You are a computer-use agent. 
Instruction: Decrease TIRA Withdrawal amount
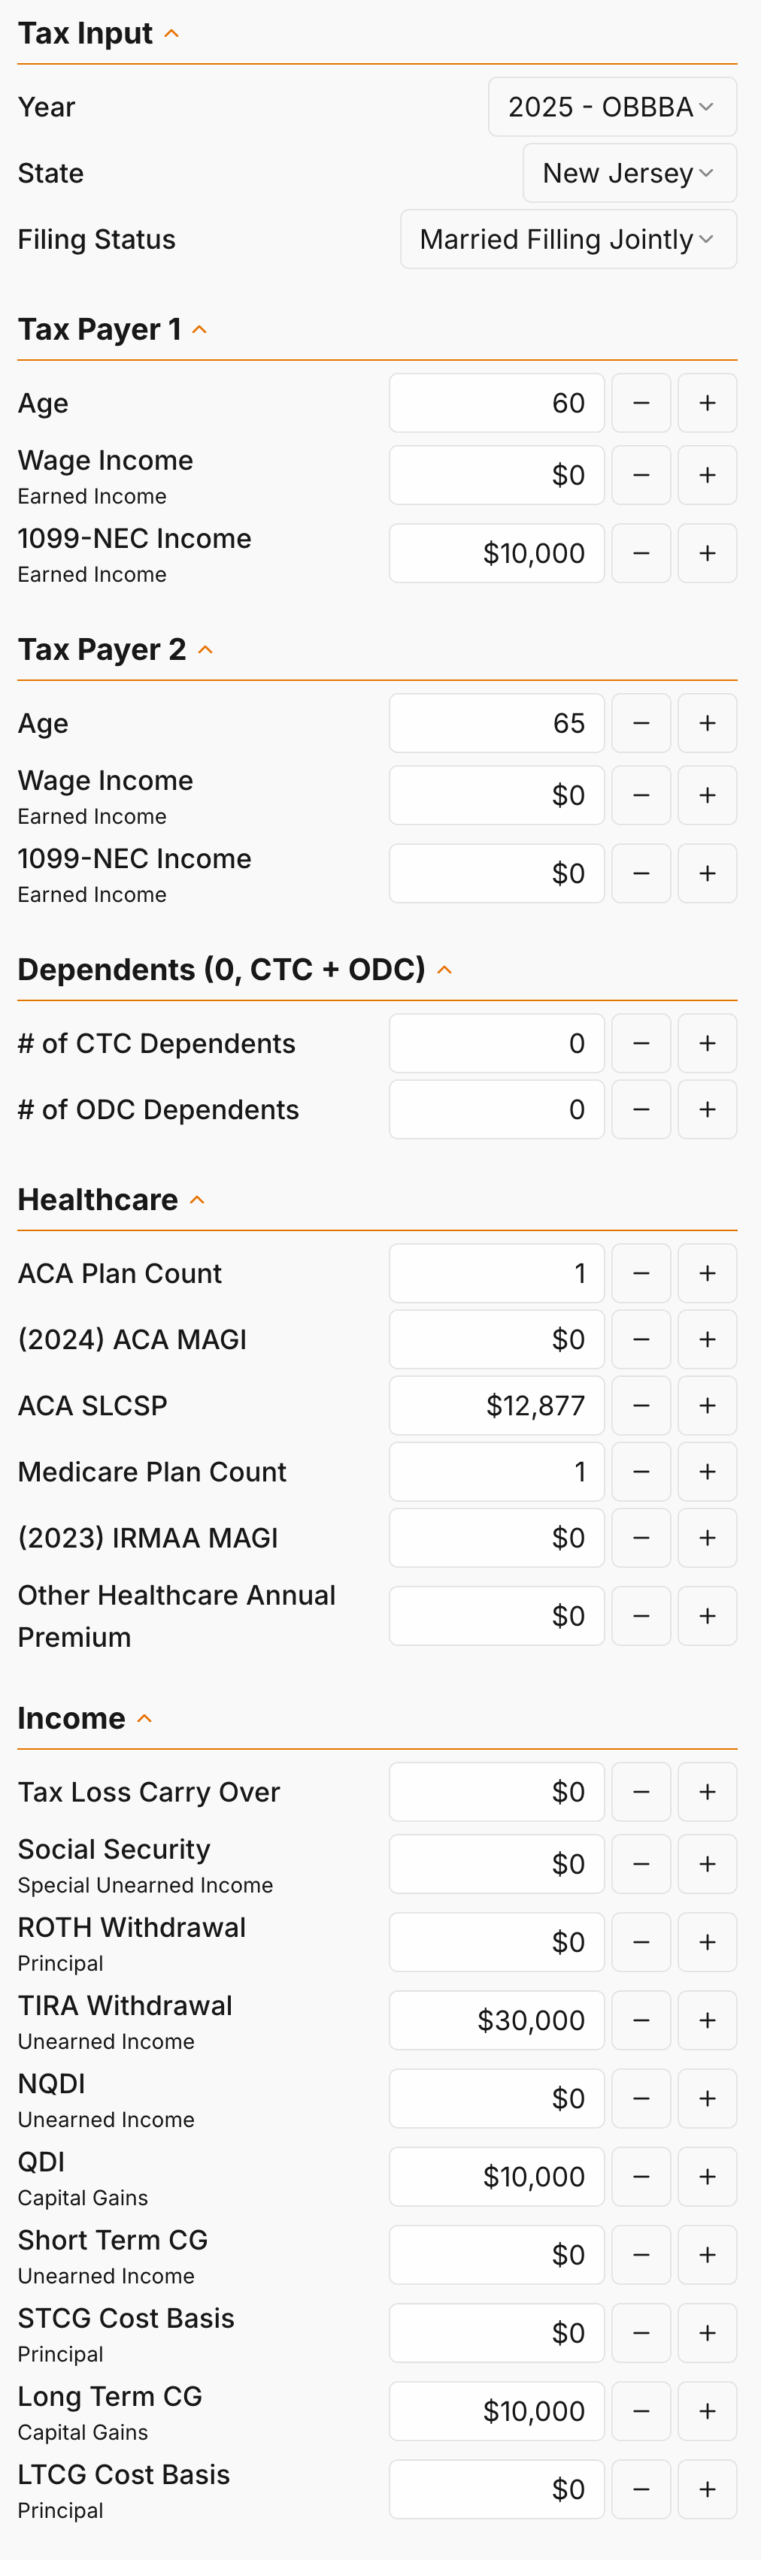[x=641, y=2020]
